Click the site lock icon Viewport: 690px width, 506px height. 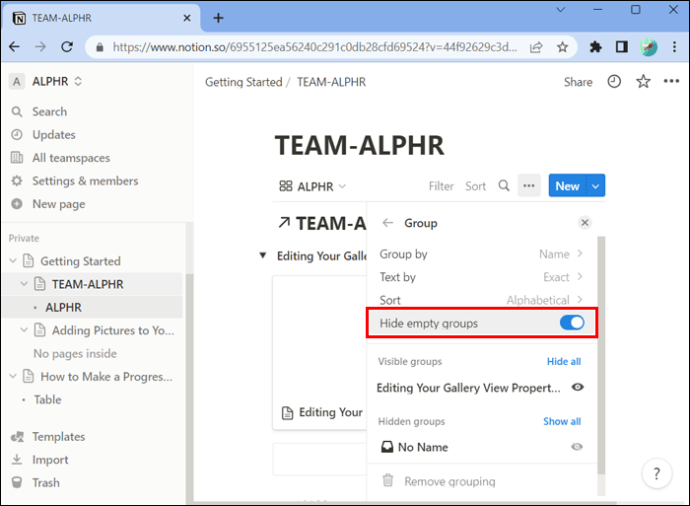[100, 47]
